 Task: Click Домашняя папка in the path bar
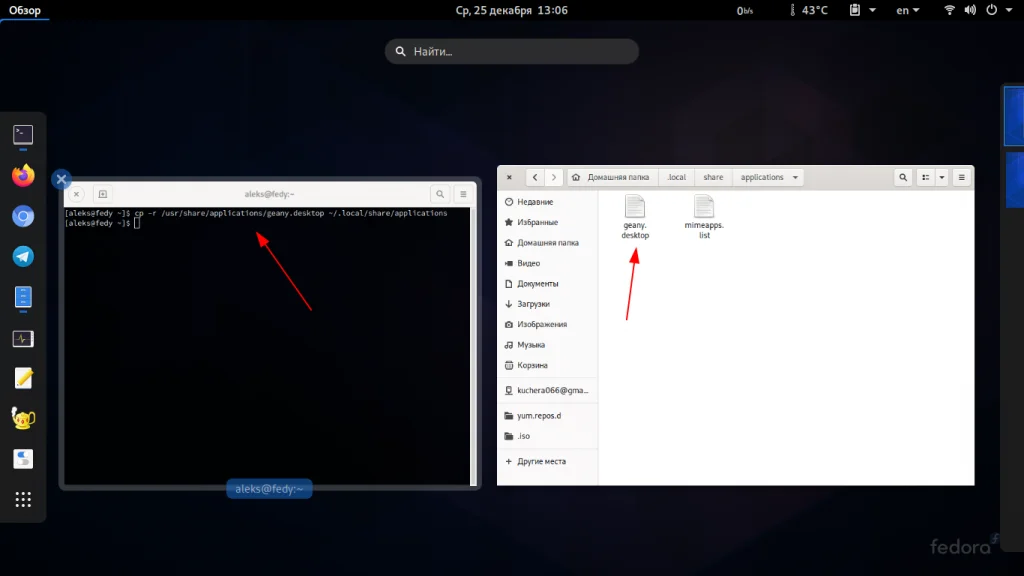(611, 177)
